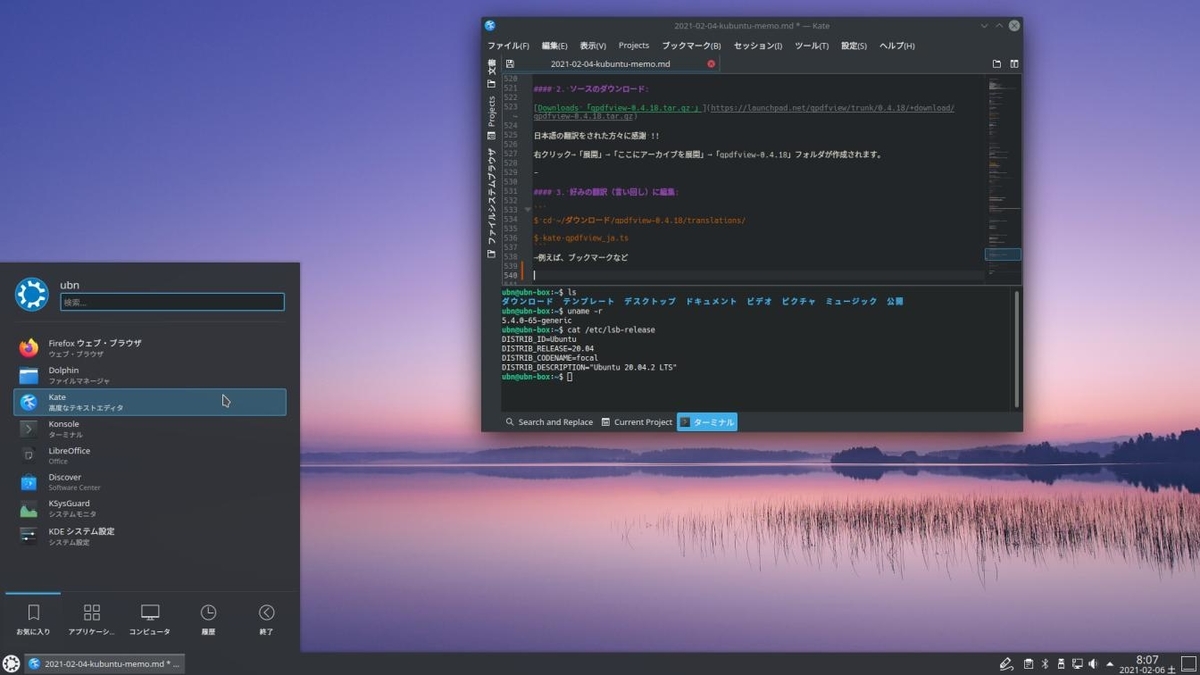Open 表示(V) menu in Kate

pos(593,46)
